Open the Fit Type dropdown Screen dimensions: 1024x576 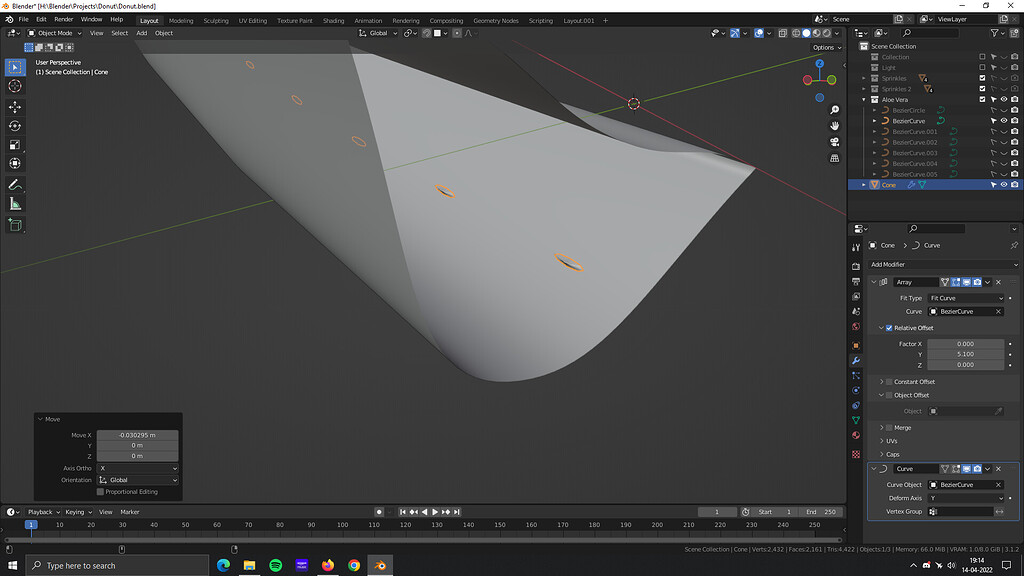[x=966, y=298]
